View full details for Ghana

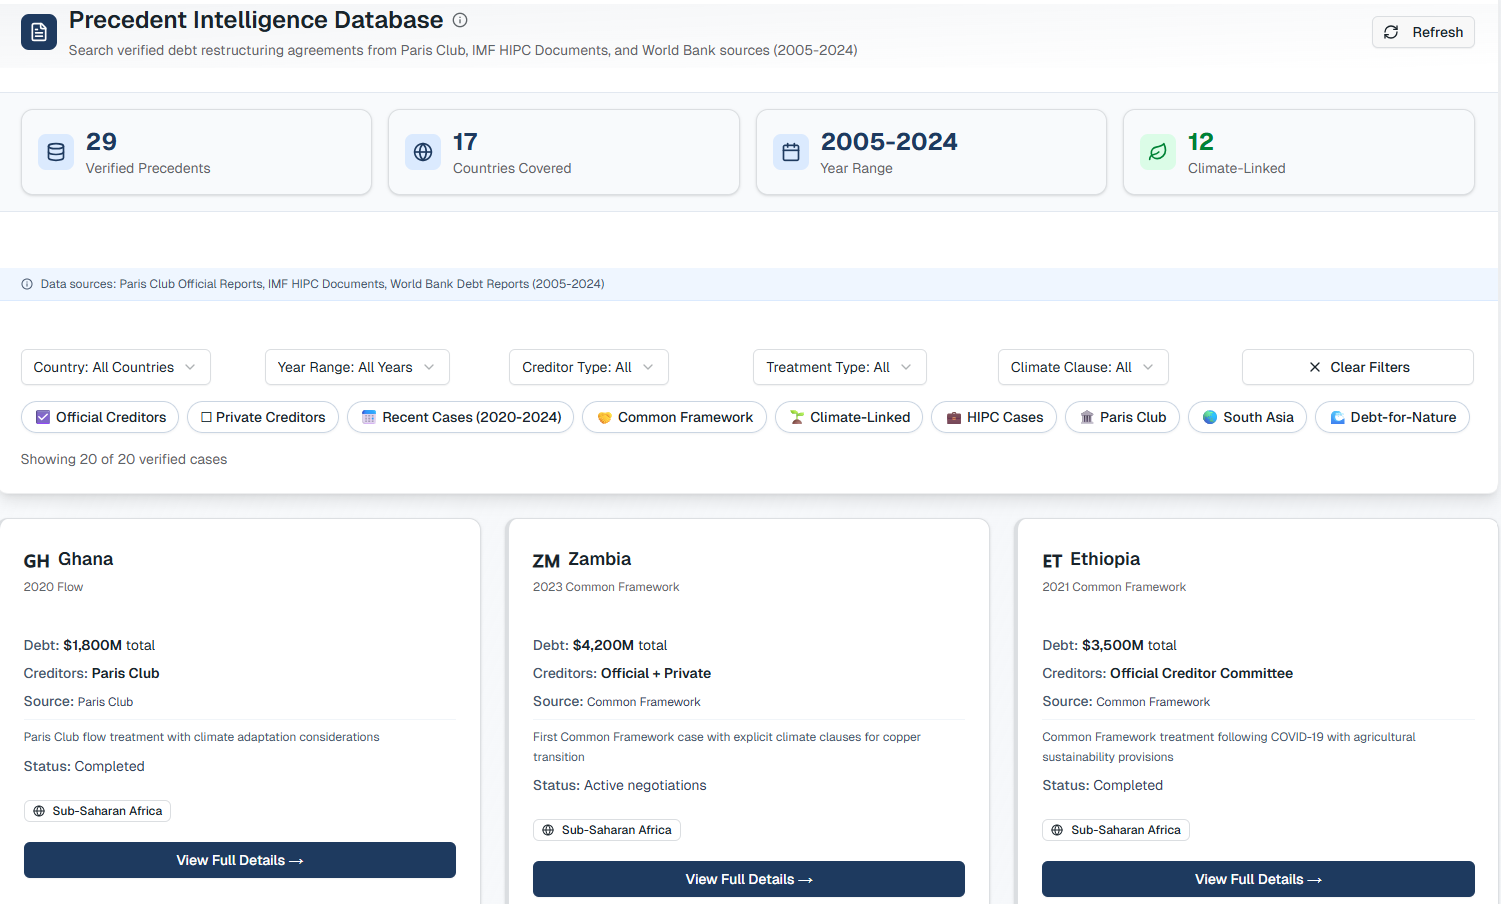[x=239, y=860]
